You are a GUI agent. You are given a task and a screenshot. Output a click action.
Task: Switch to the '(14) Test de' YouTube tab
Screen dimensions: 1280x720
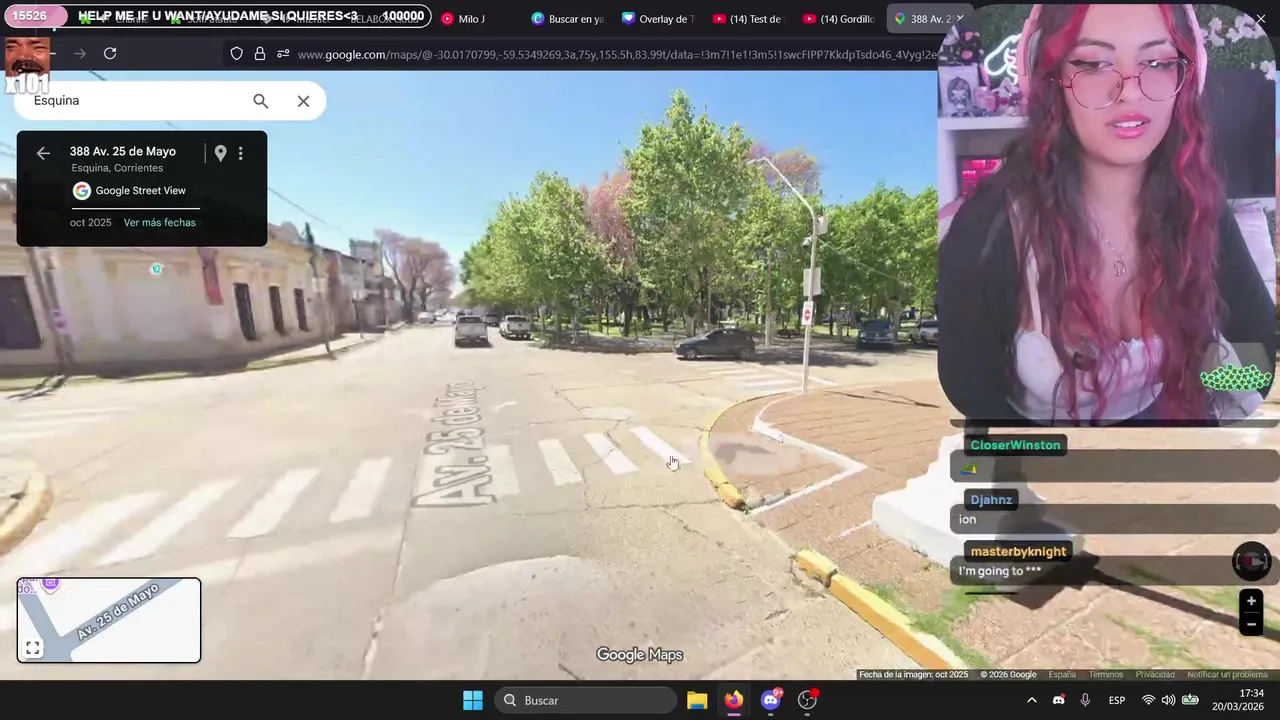pyautogui.click(x=746, y=18)
